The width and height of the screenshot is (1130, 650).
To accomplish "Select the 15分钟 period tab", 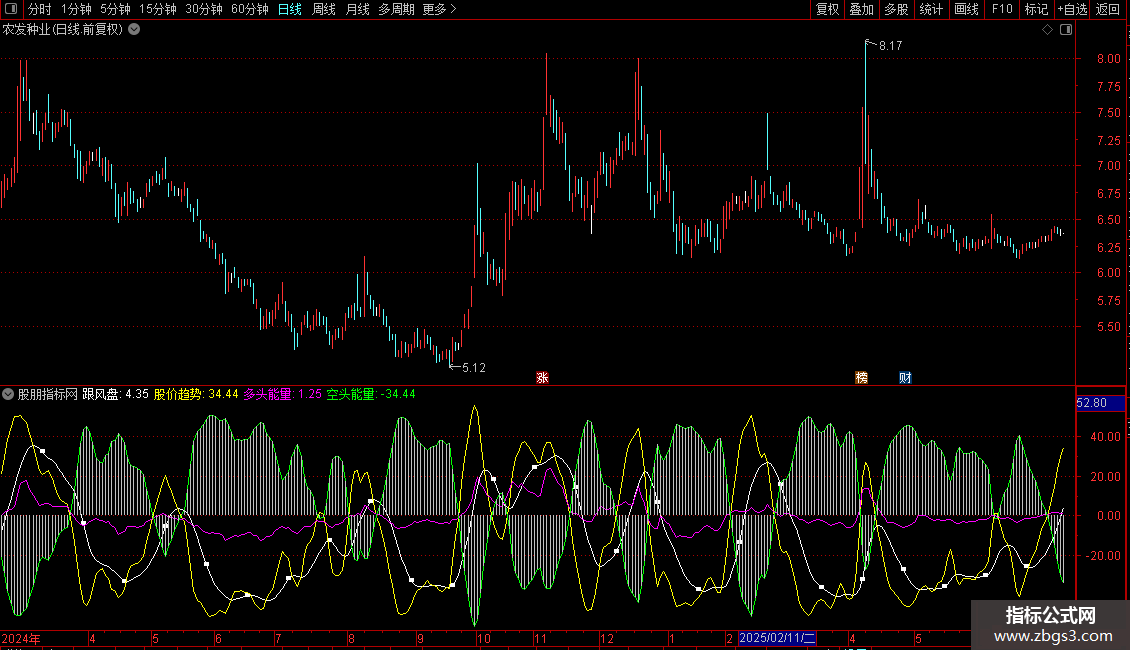I will point(157,9).
